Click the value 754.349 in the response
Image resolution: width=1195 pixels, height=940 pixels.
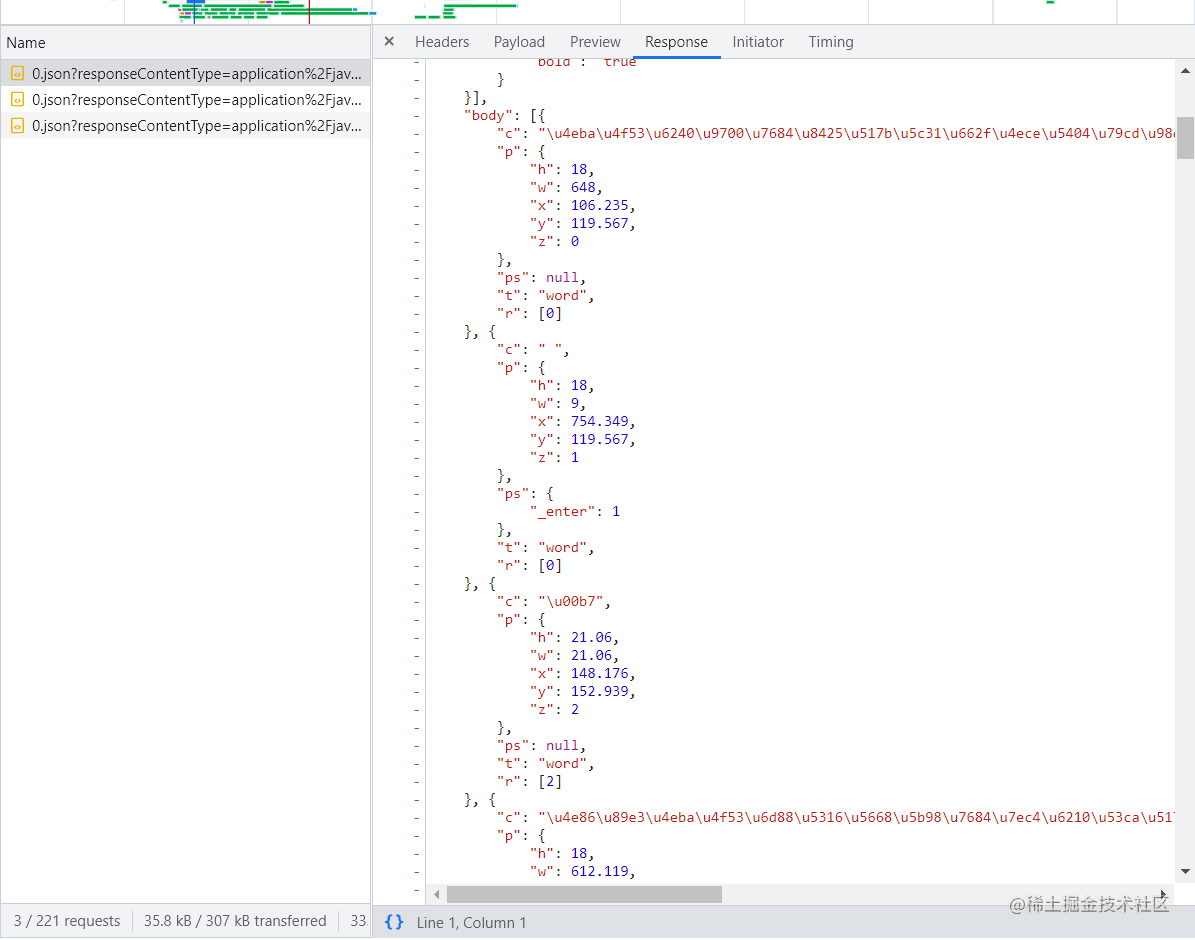(x=600, y=422)
